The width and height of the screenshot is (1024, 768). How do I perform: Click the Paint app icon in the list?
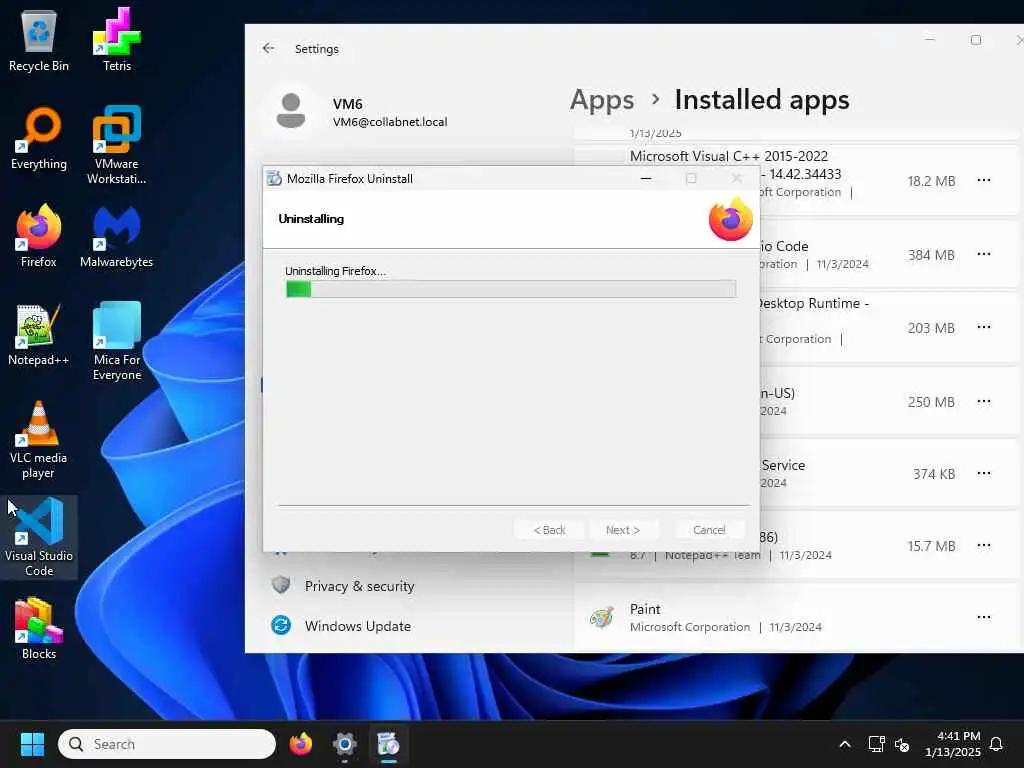601,617
